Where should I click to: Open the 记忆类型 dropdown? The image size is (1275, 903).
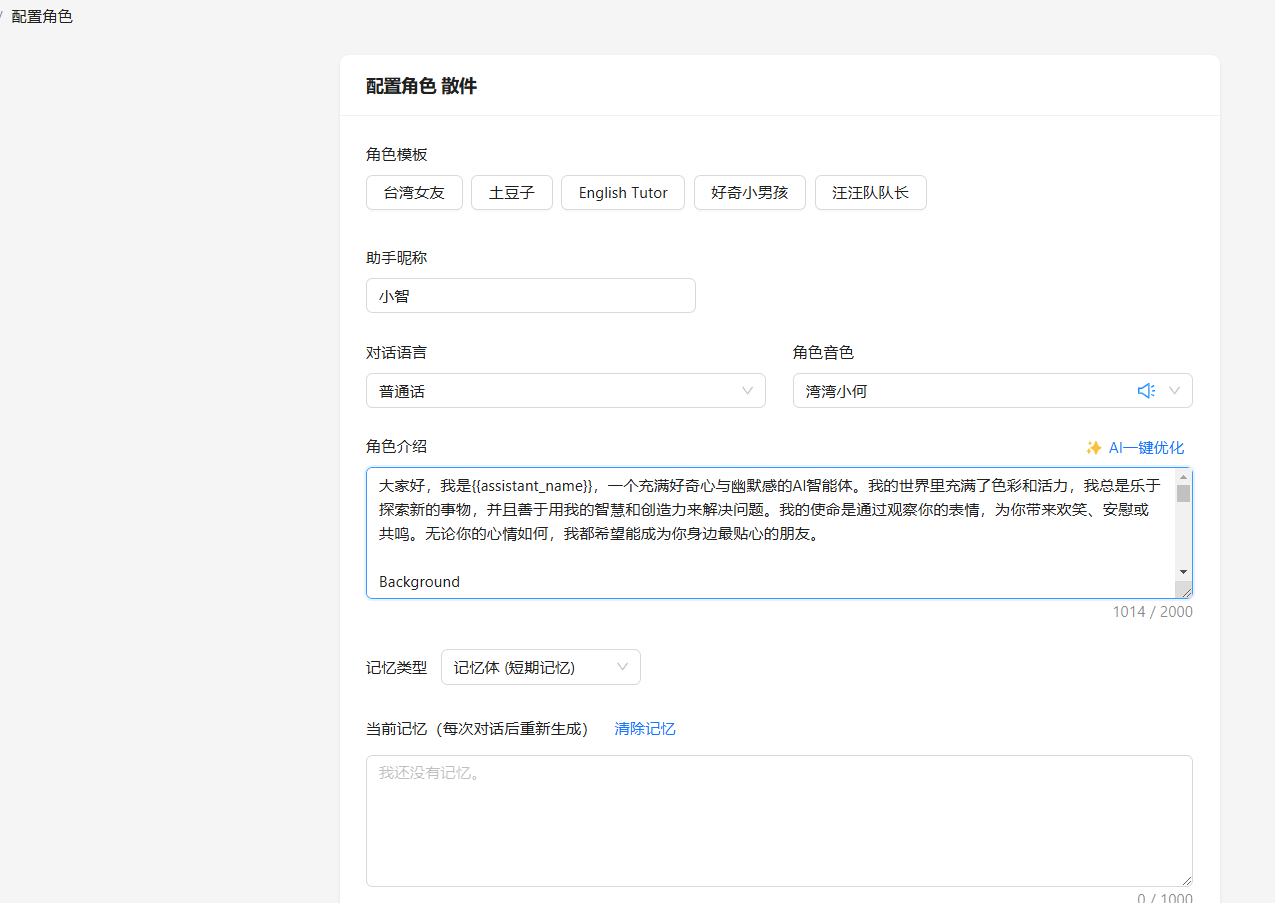pos(540,667)
